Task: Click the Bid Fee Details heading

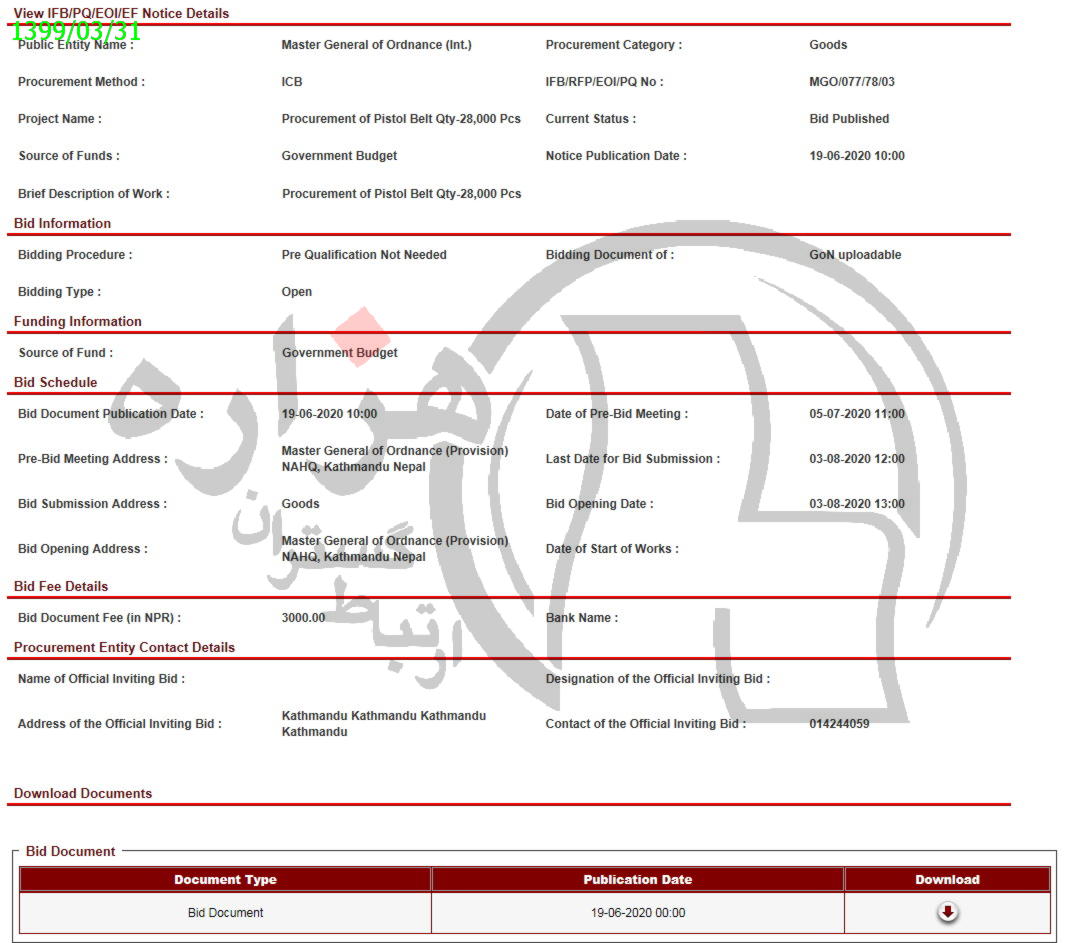Action: (x=61, y=586)
